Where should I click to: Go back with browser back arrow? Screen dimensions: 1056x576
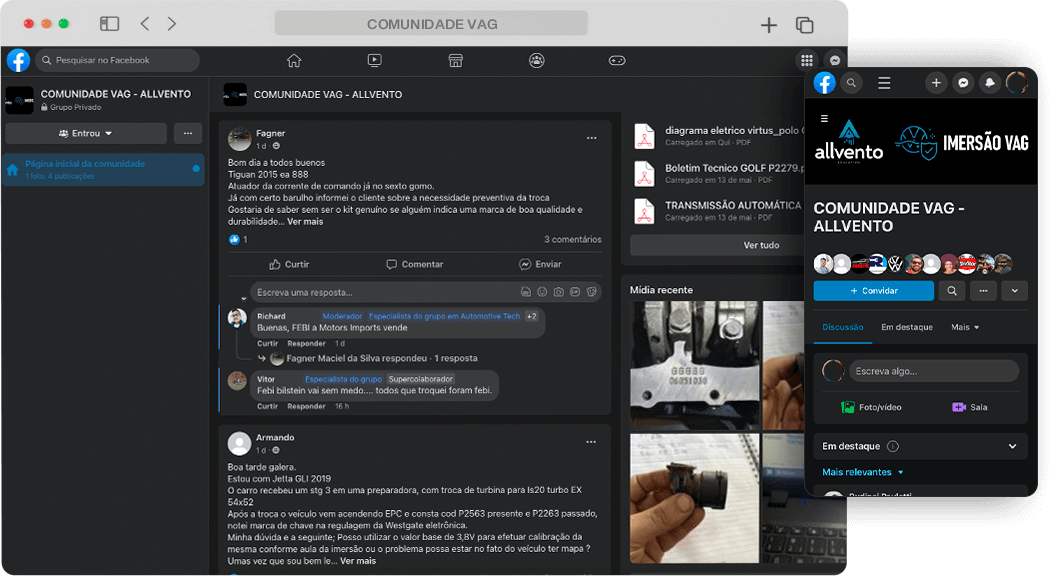pos(145,24)
